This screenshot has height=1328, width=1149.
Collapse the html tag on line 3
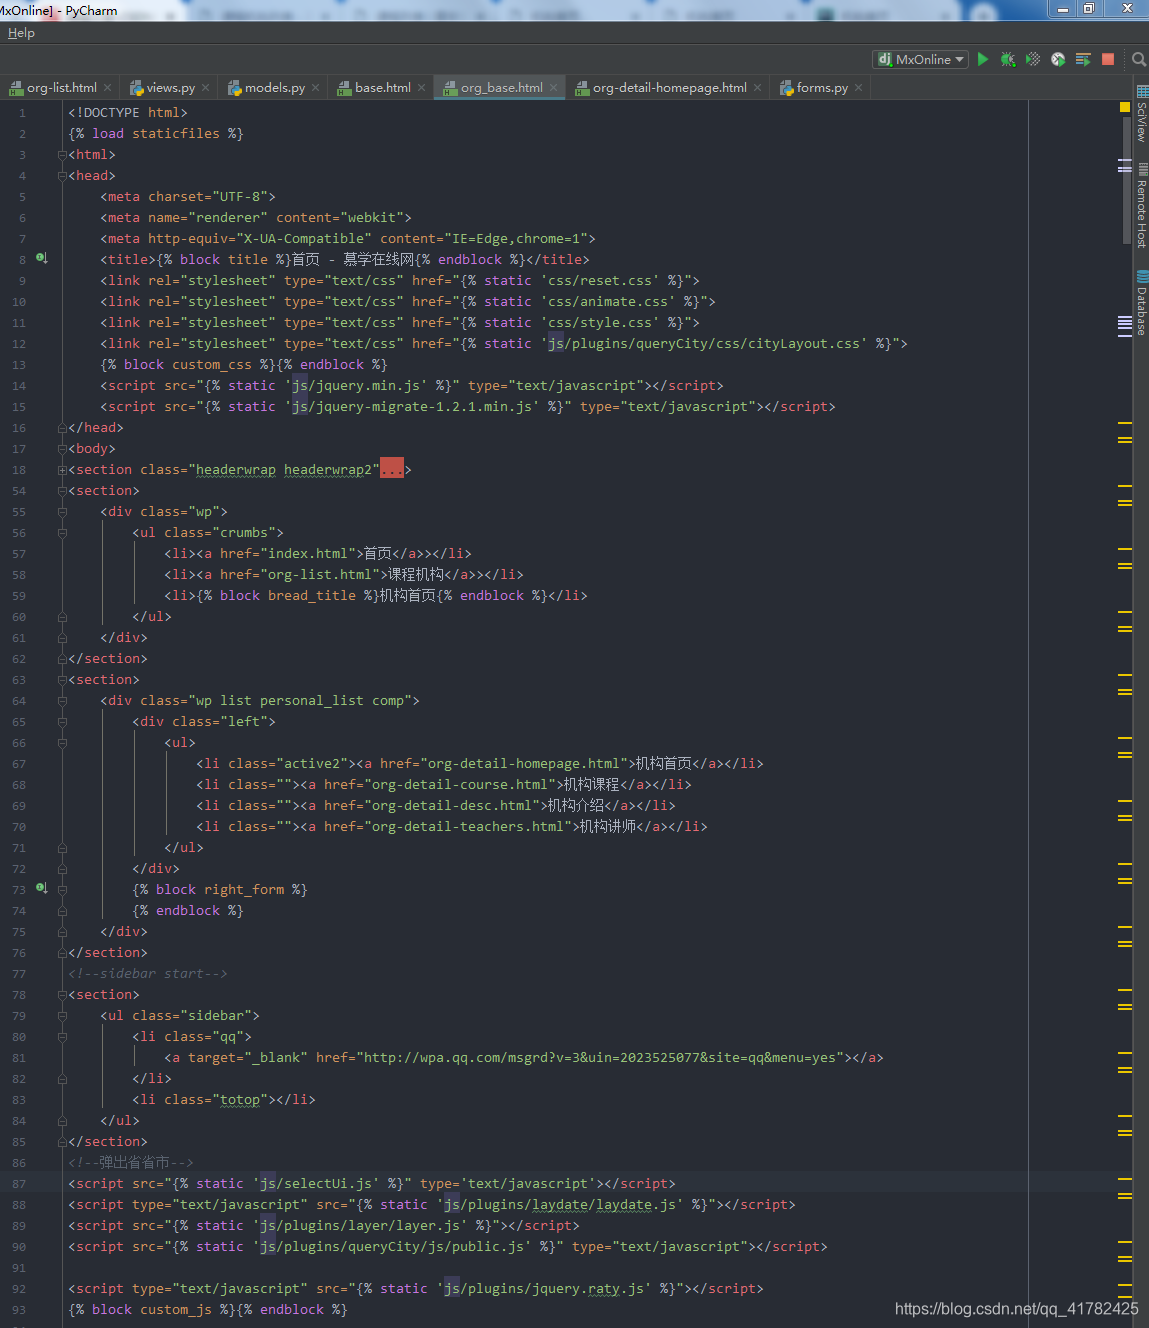point(62,155)
